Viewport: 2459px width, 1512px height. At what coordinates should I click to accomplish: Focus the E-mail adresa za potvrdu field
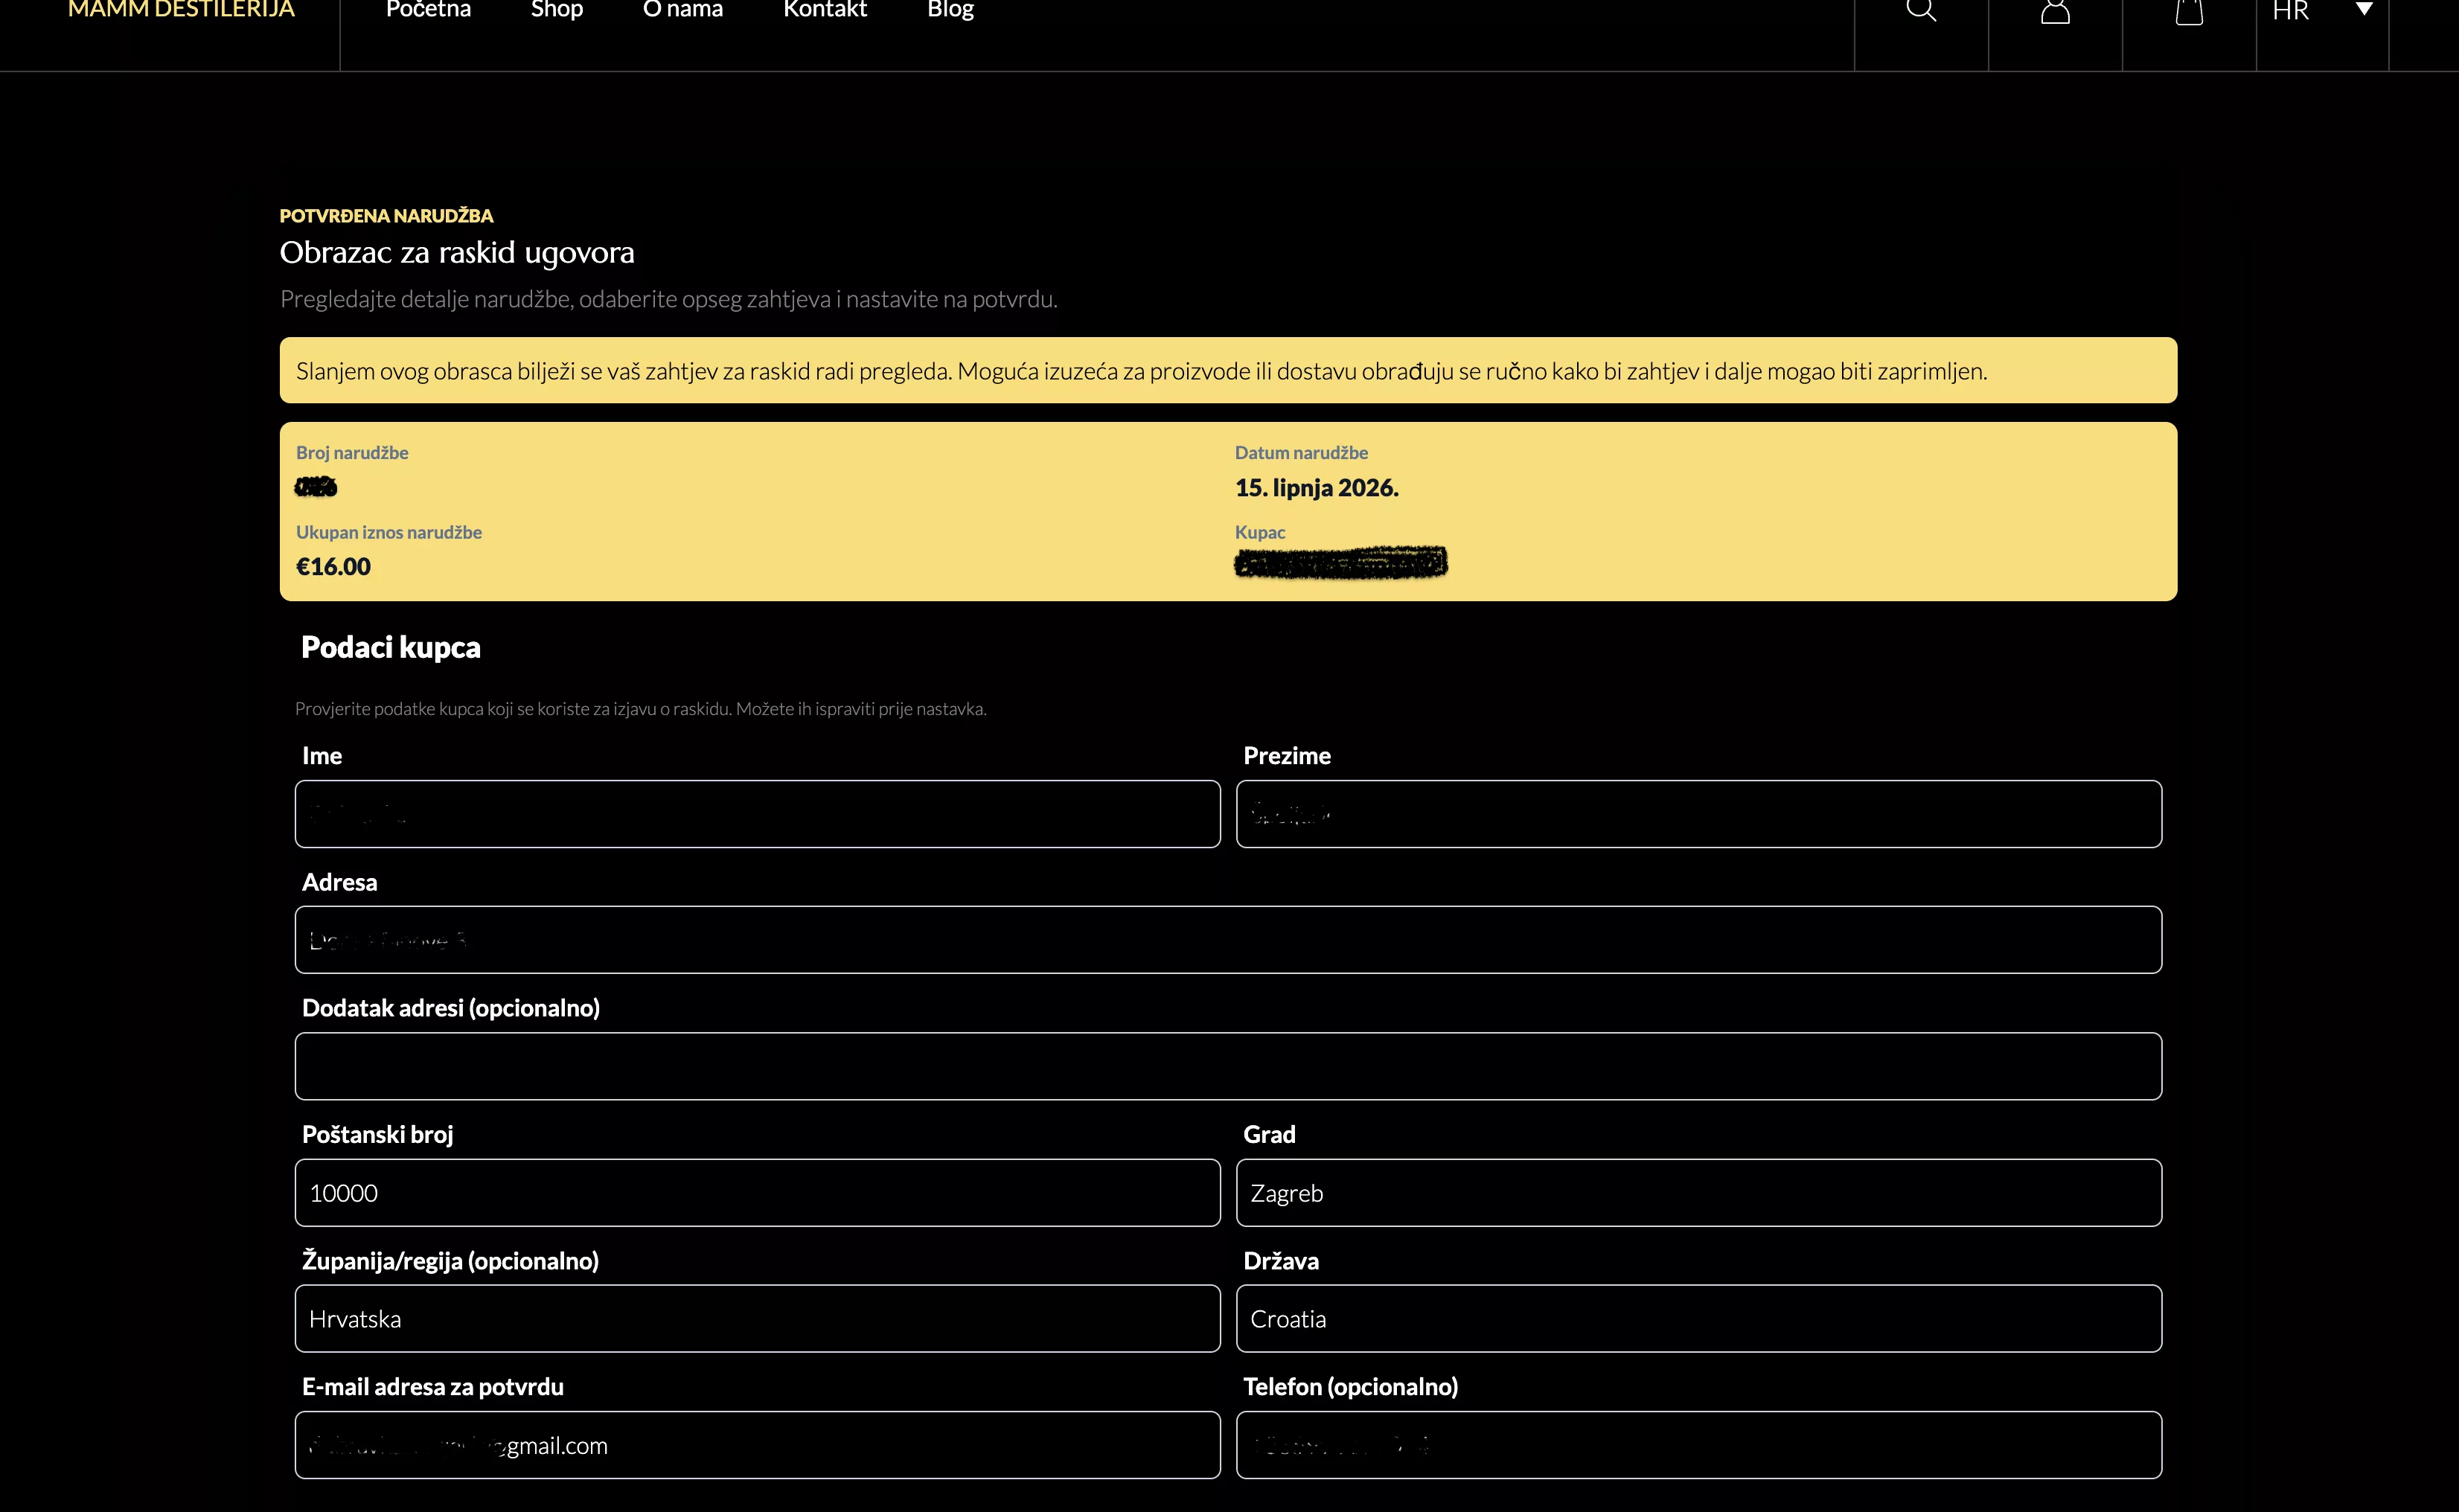point(757,1445)
